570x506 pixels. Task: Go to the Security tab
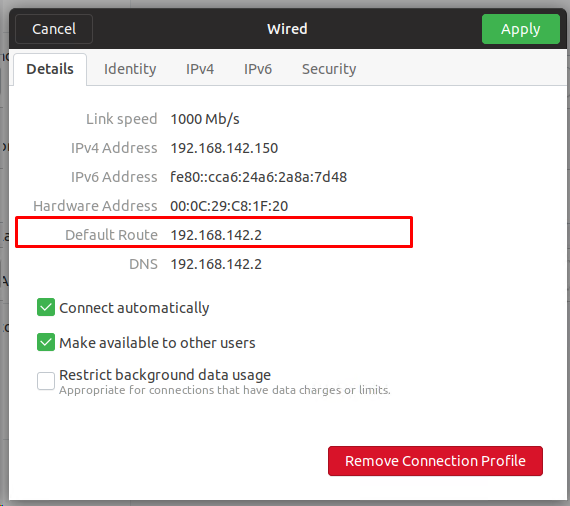(x=329, y=69)
